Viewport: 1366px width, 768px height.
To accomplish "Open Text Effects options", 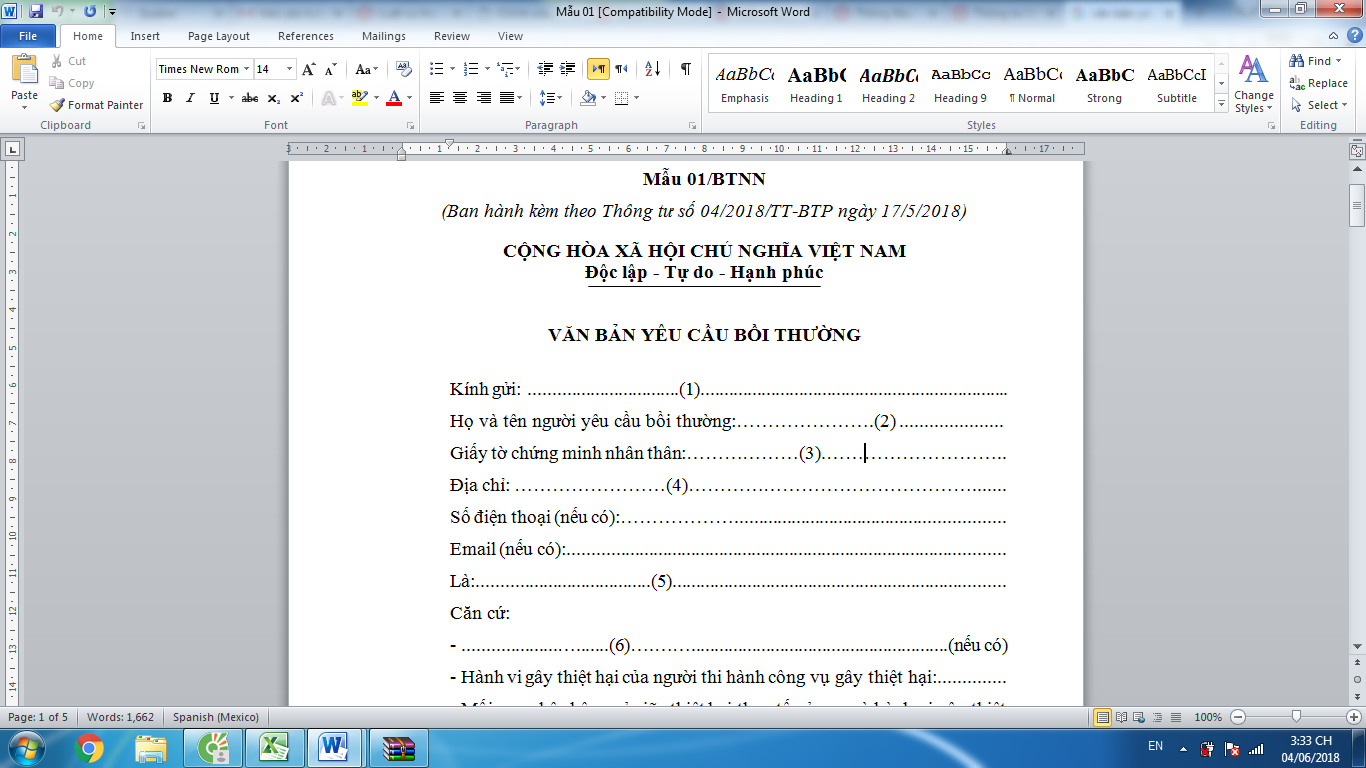I will pyautogui.click(x=330, y=98).
